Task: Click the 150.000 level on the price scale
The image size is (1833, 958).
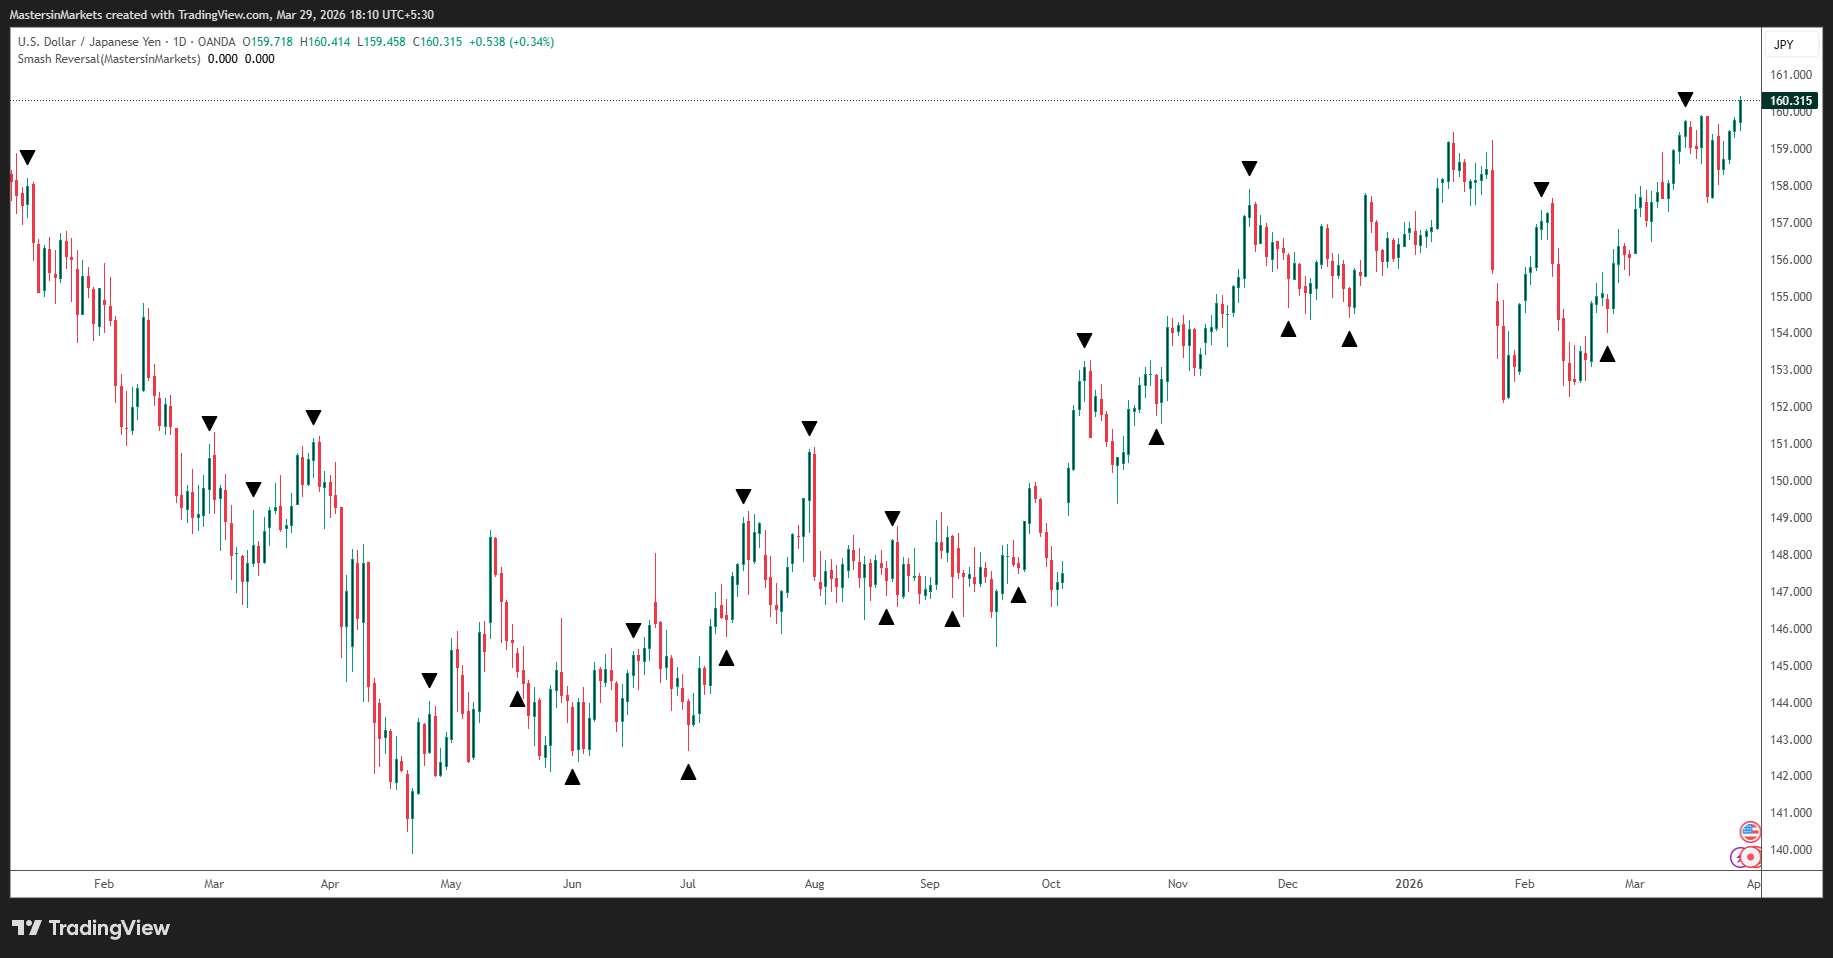Action: [1792, 480]
